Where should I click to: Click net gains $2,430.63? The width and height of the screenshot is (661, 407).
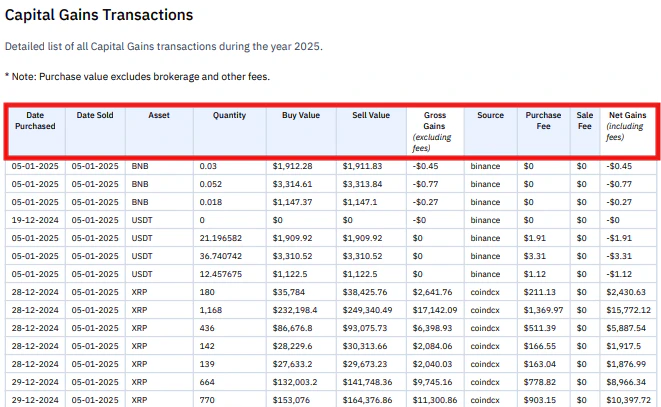click(626, 292)
